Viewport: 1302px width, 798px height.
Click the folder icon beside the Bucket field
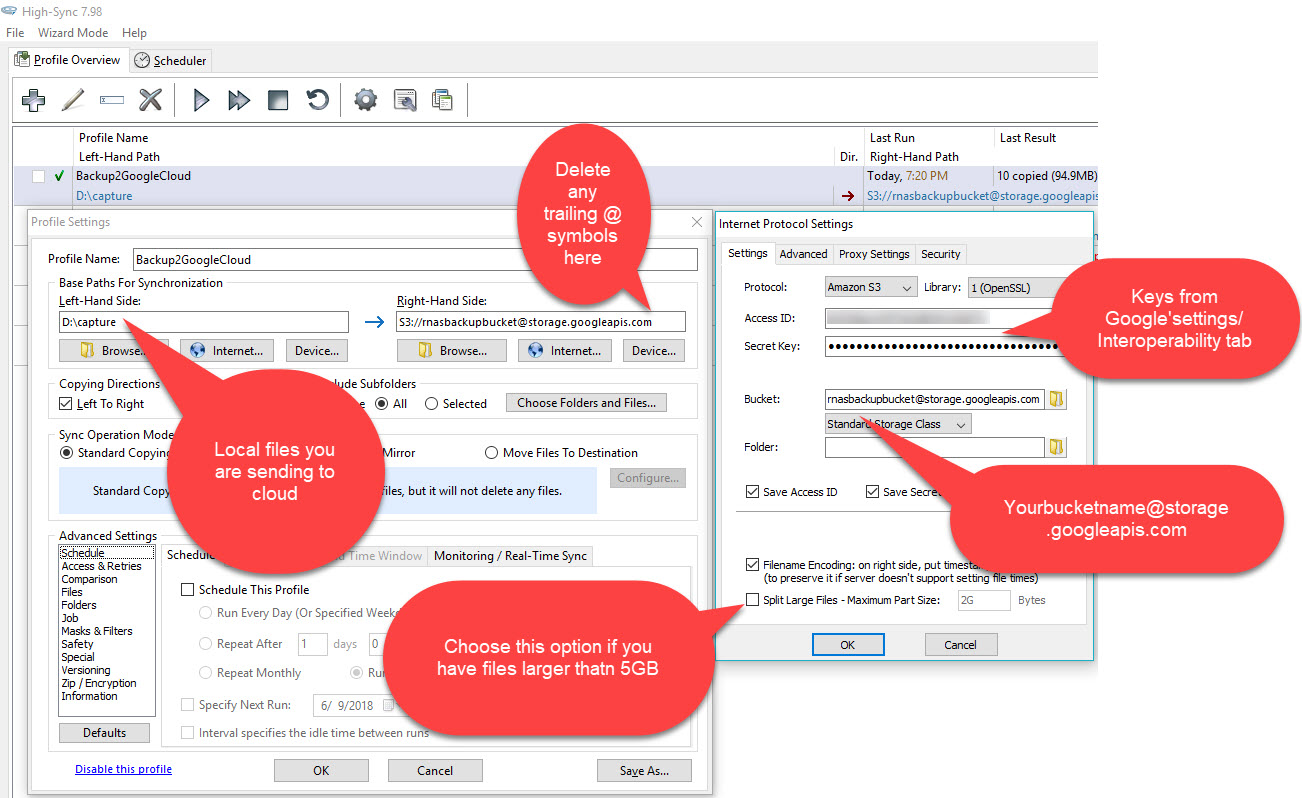click(x=1056, y=399)
